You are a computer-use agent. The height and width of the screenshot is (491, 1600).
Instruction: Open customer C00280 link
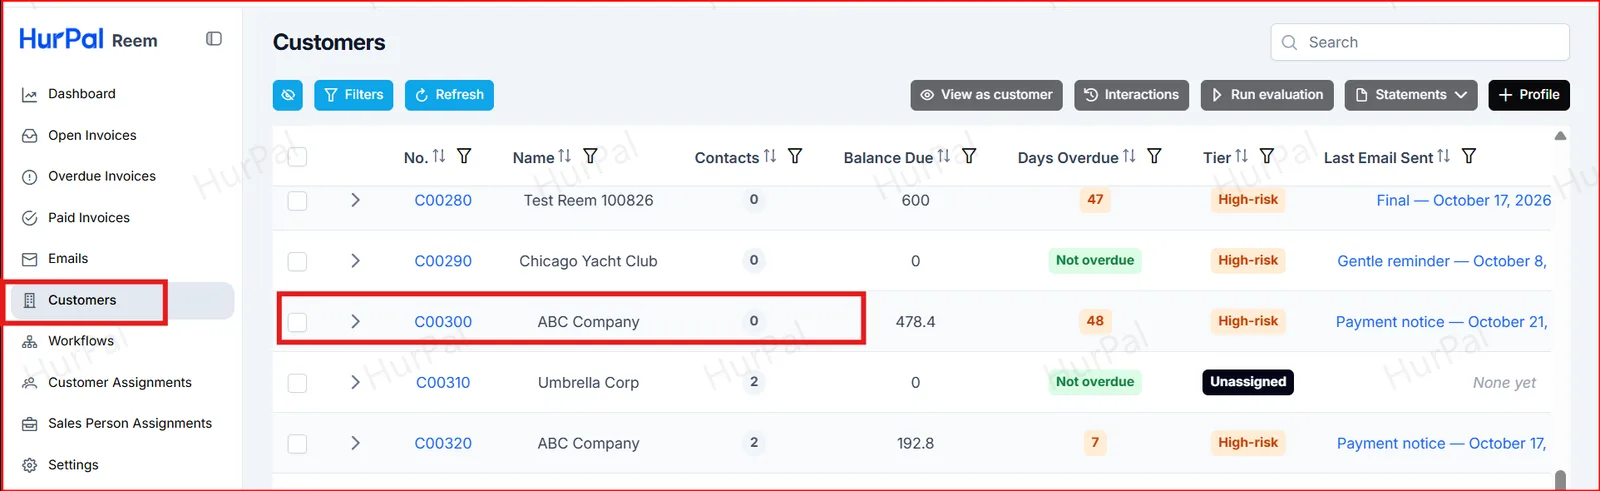(x=443, y=200)
